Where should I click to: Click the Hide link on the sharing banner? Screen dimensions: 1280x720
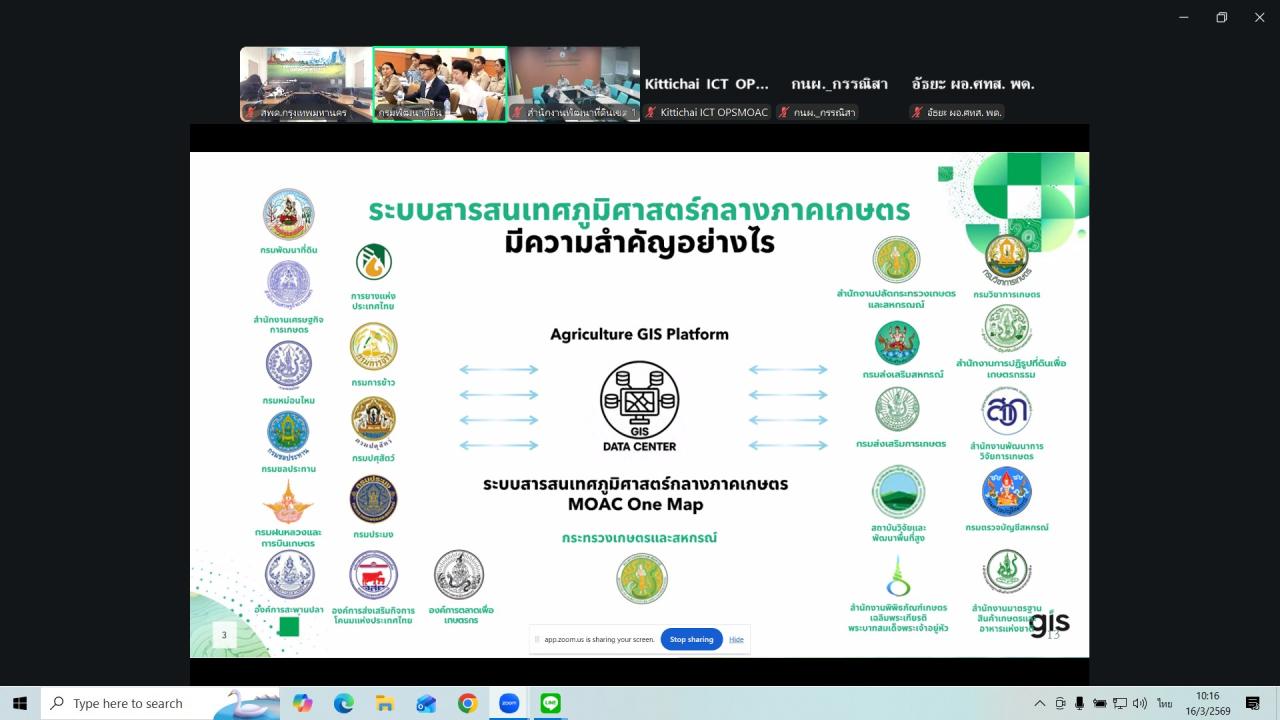coord(736,639)
